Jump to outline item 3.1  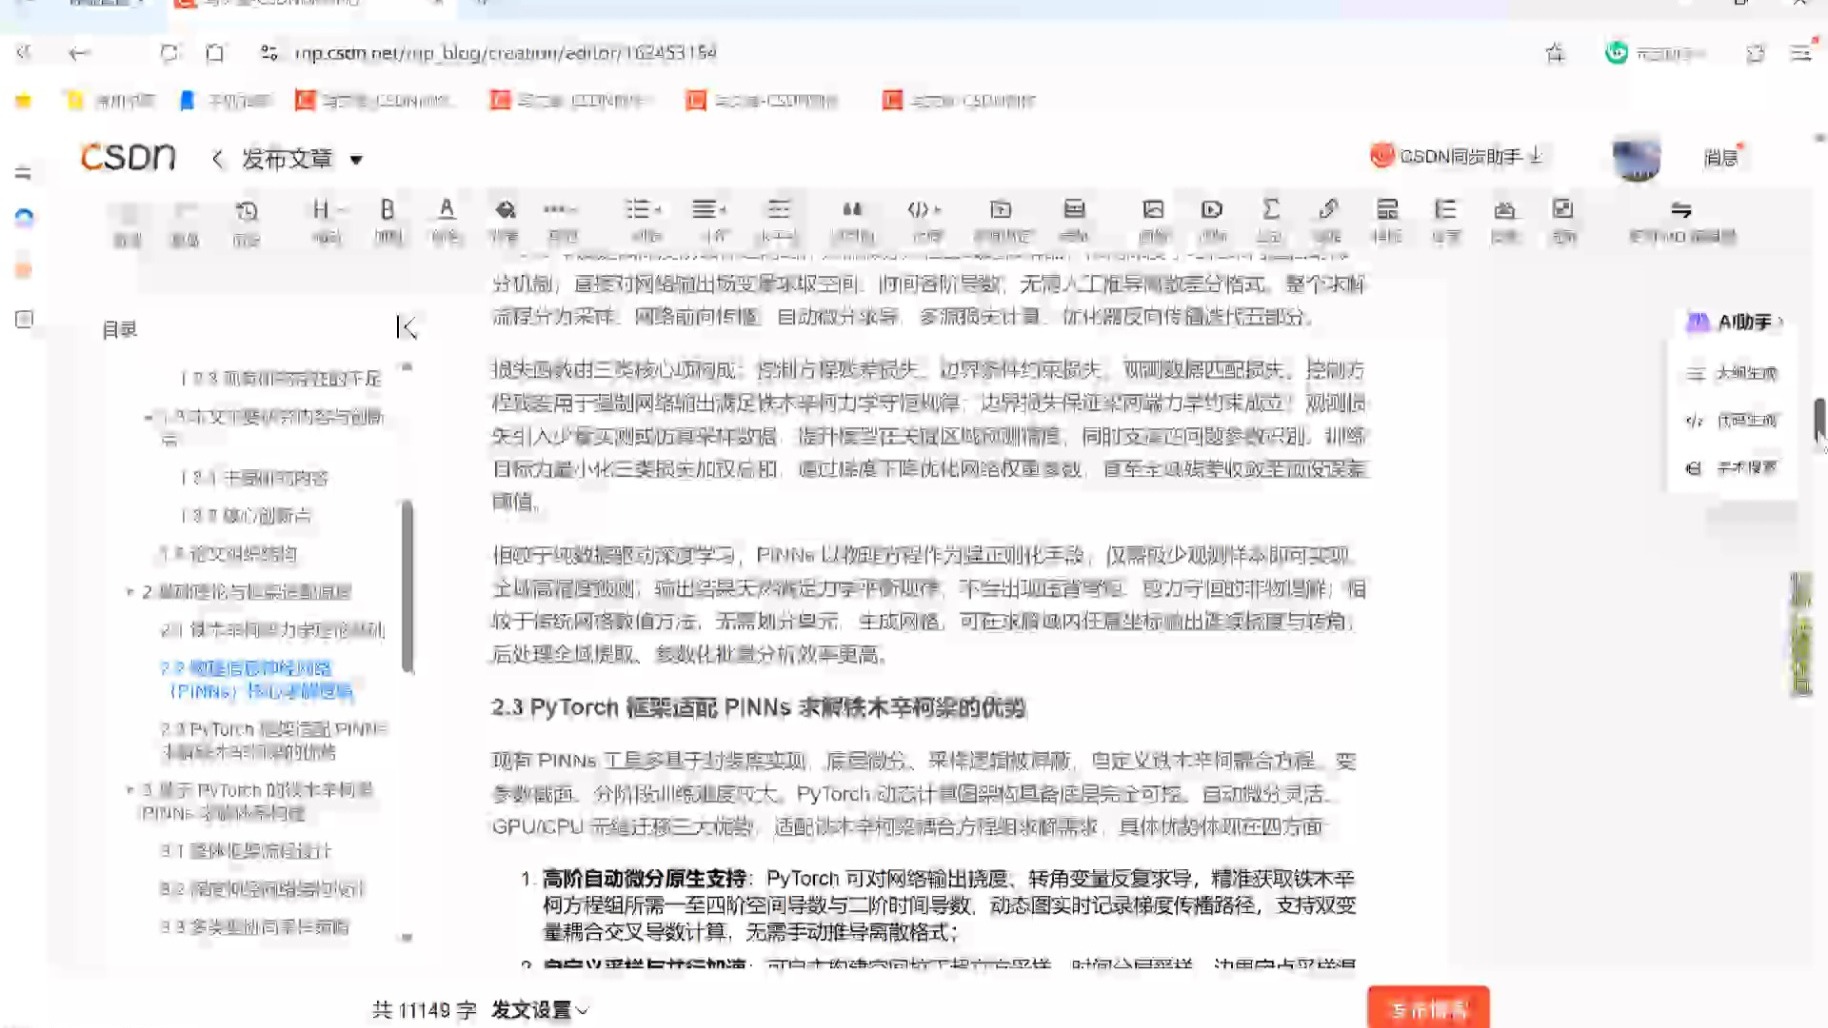tap(245, 851)
